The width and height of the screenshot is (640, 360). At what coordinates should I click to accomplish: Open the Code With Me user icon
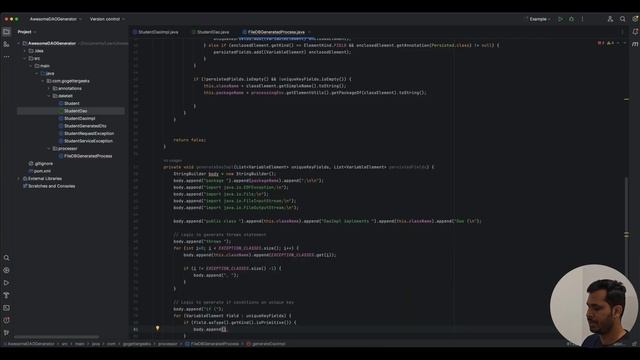click(610, 19)
